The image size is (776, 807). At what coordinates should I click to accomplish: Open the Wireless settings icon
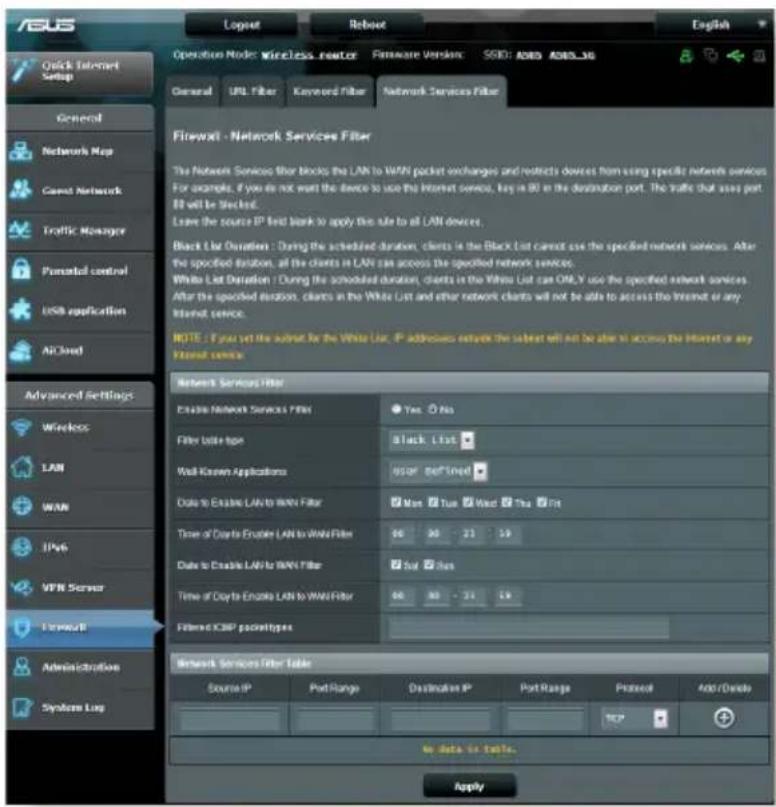(x=21, y=427)
